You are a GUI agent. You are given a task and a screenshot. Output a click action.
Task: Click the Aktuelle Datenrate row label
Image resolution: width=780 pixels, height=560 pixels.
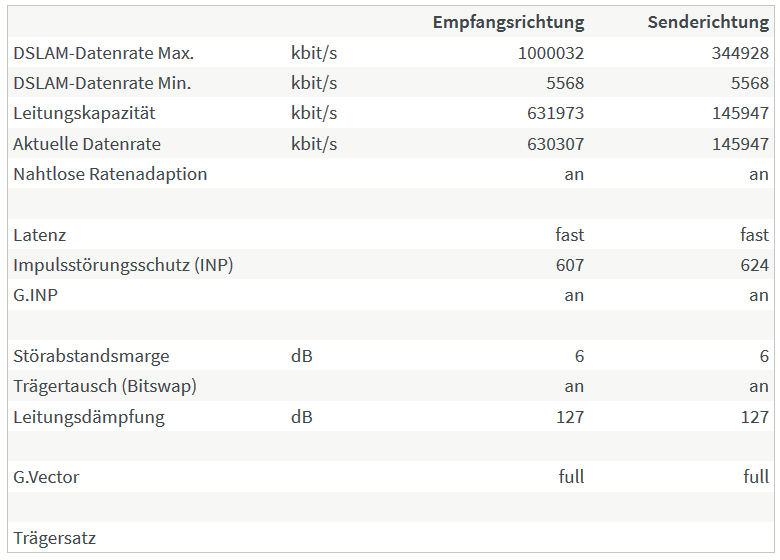tap(87, 144)
